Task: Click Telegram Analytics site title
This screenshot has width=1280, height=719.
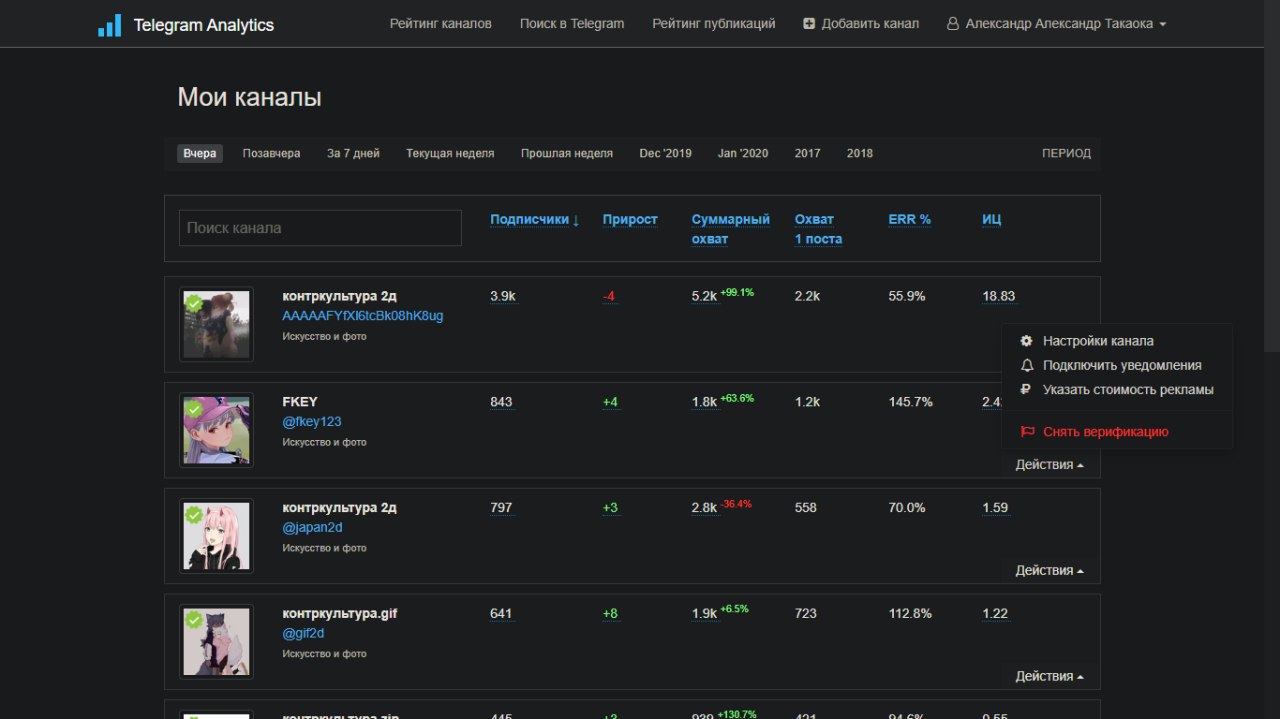Action: point(204,25)
